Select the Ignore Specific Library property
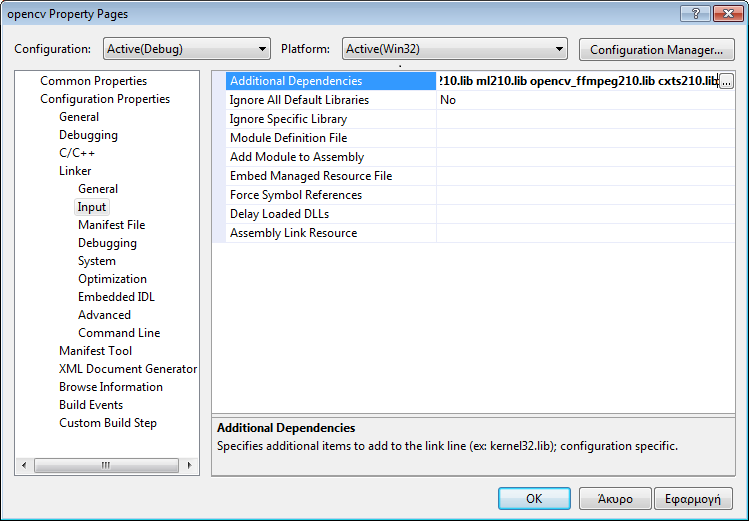Viewport: 749px width, 521px height. (331, 119)
